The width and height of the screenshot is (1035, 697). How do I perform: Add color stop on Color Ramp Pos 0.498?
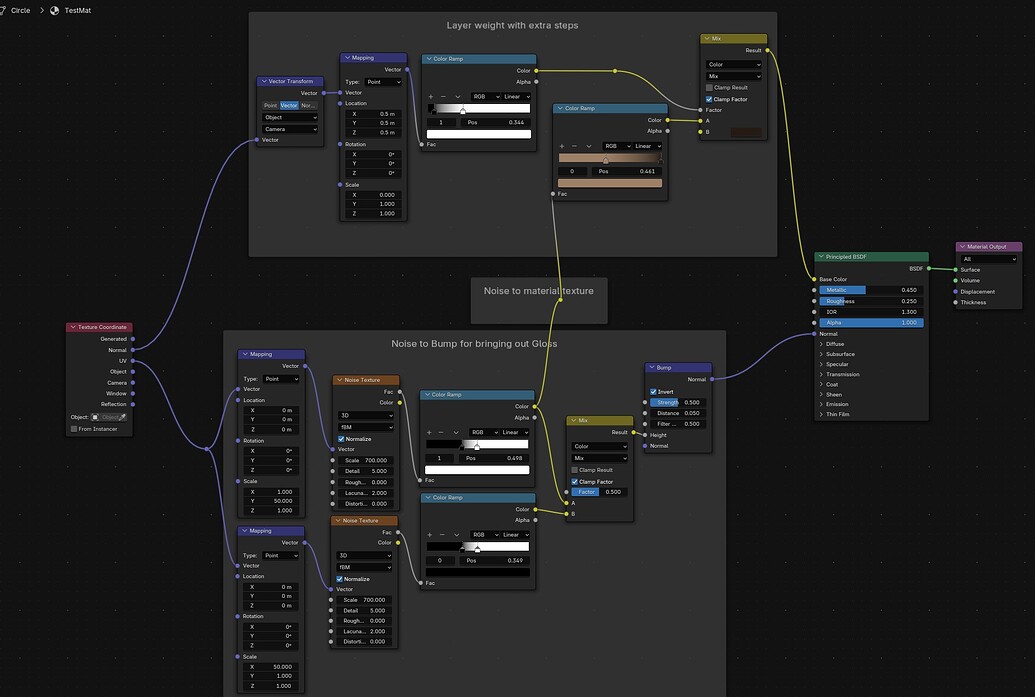(430, 432)
